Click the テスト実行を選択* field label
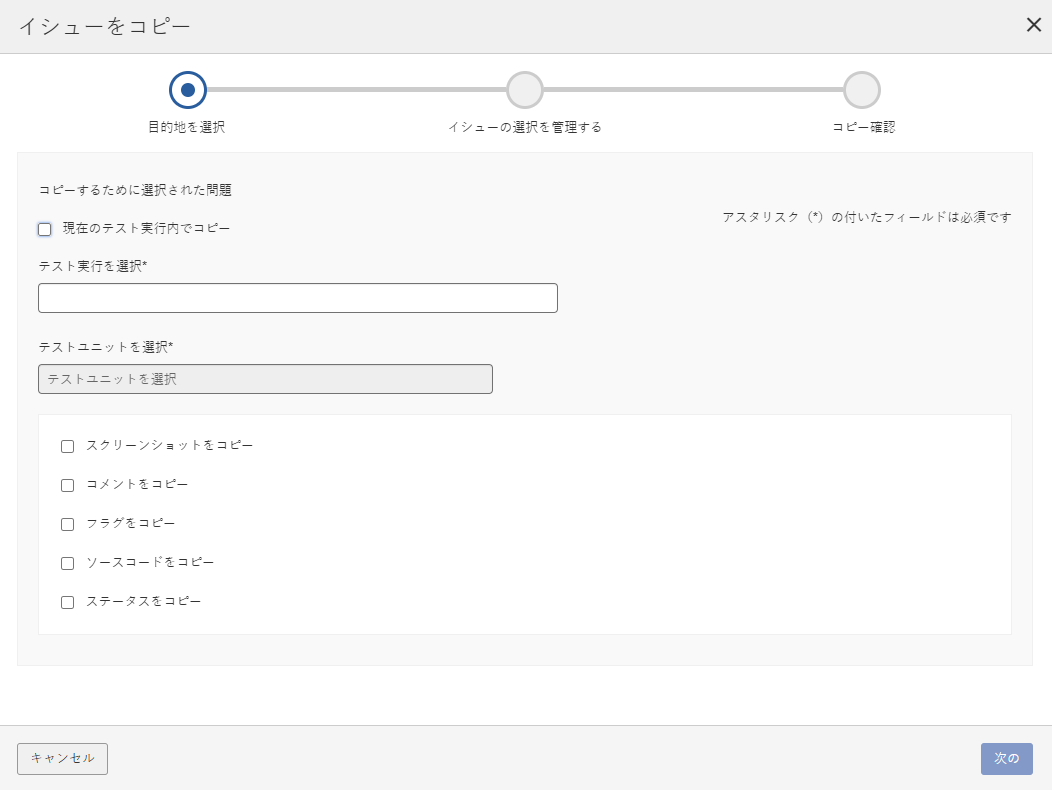 [x=92, y=265]
